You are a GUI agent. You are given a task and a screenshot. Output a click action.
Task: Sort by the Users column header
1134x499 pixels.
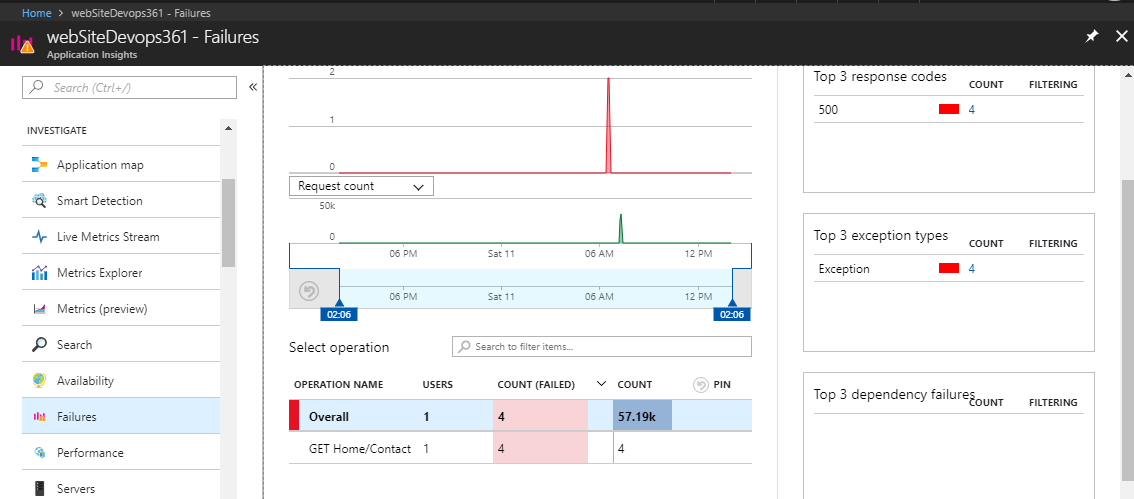(x=438, y=385)
